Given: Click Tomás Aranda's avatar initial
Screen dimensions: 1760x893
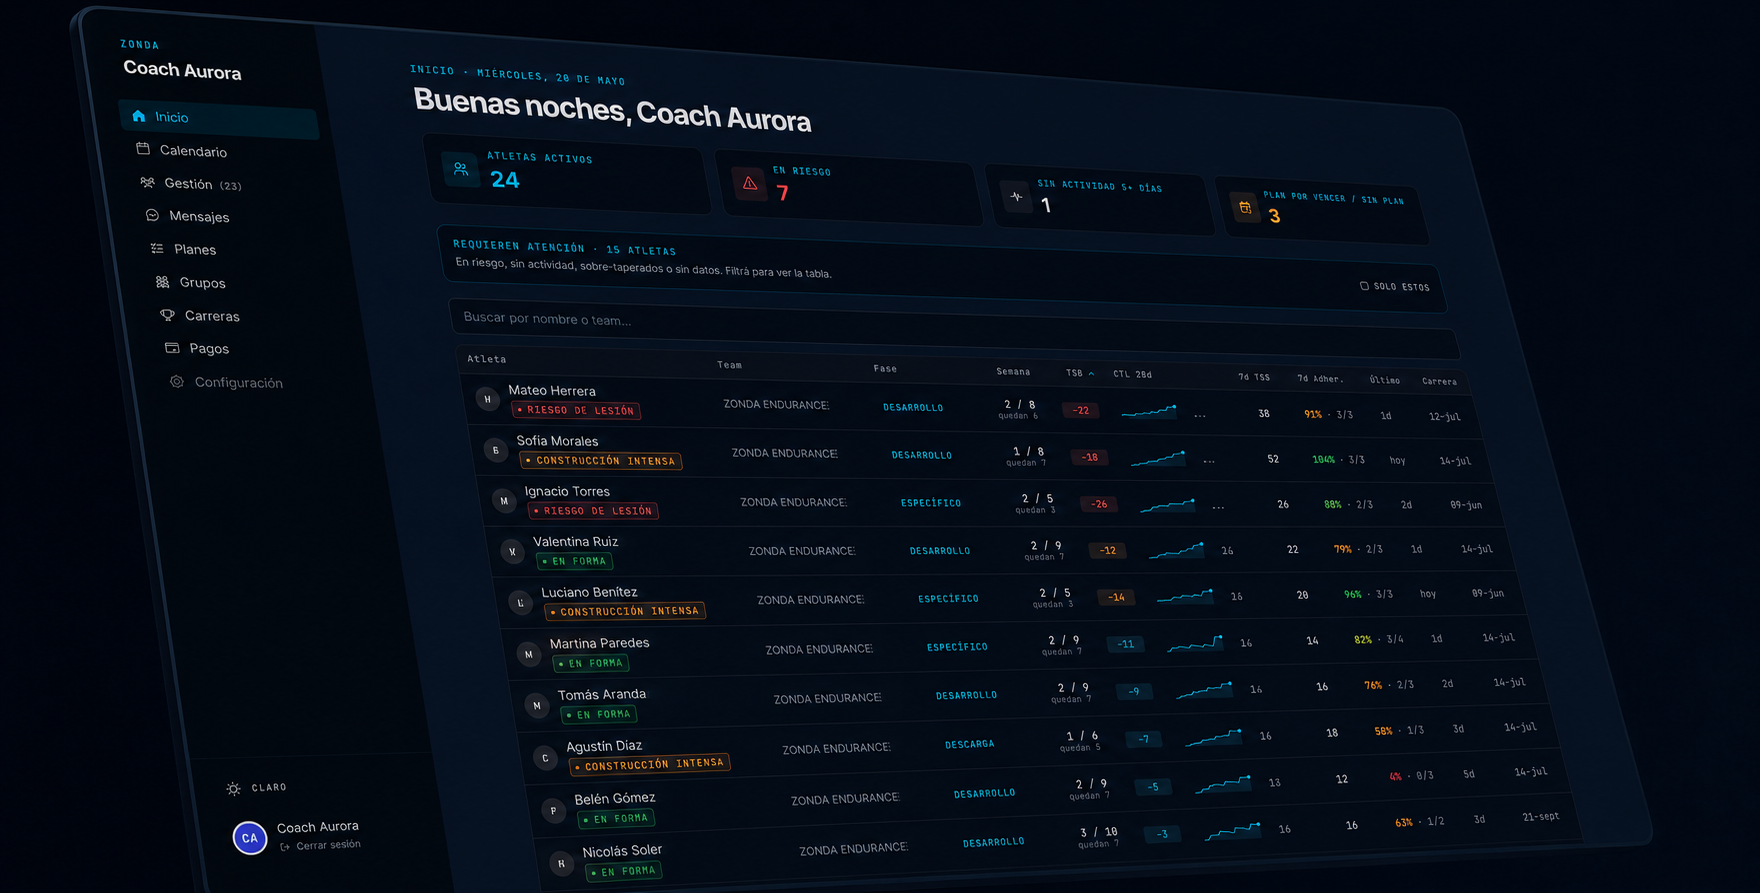Looking at the screenshot, I should pos(538,705).
